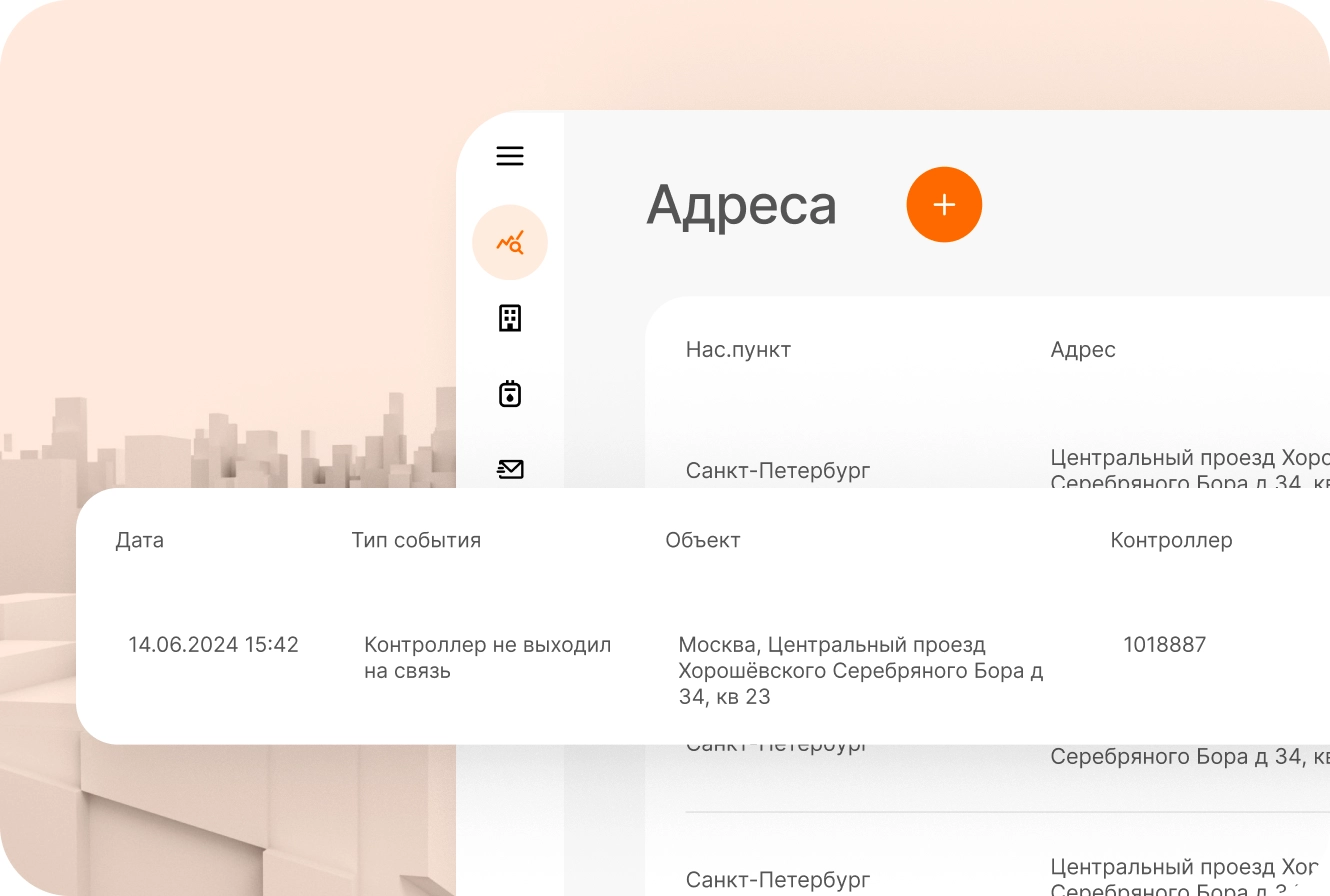Open event Контроллер не выходил на связь

tap(487, 657)
